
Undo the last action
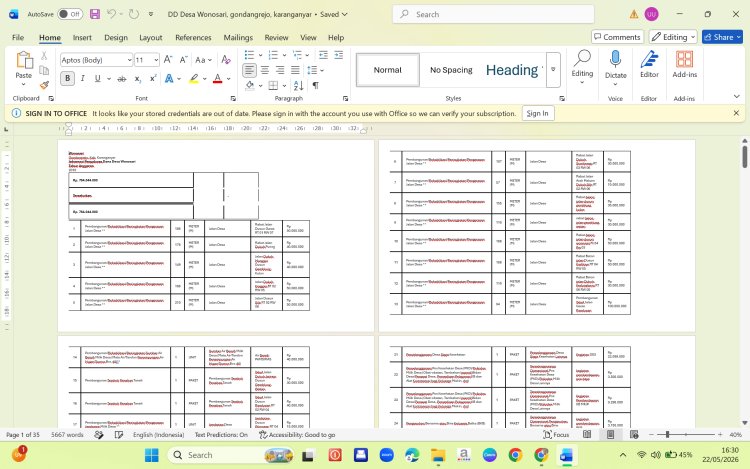pyautogui.click(x=111, y=14)
